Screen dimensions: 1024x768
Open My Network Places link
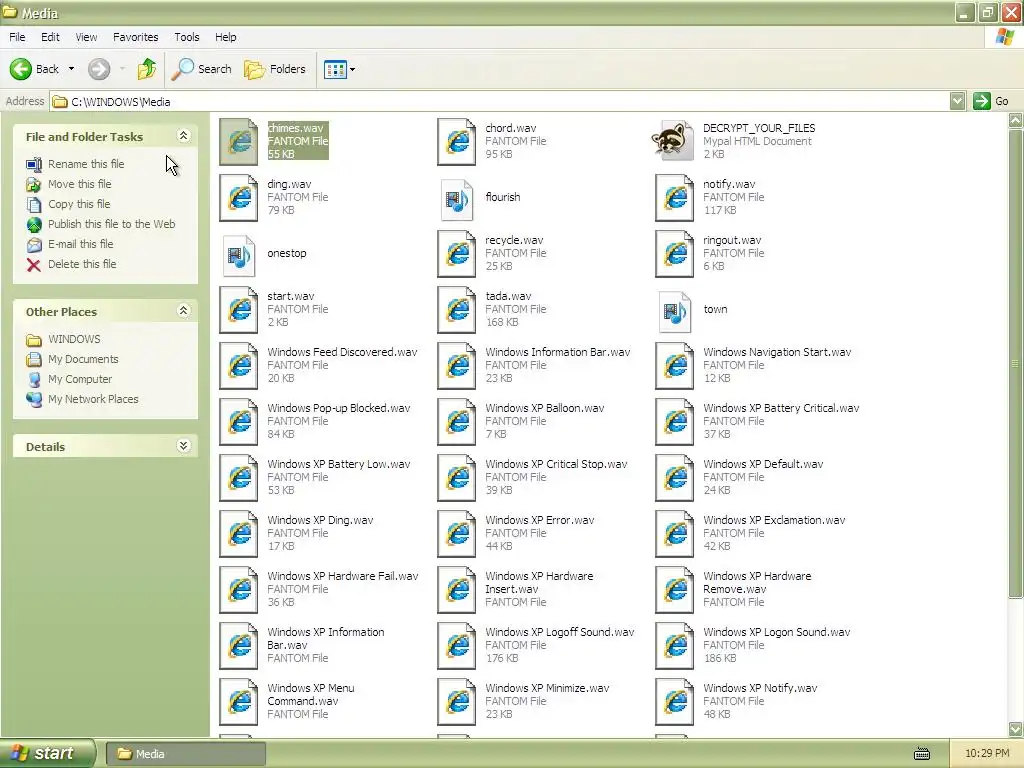tap(93, 399)
